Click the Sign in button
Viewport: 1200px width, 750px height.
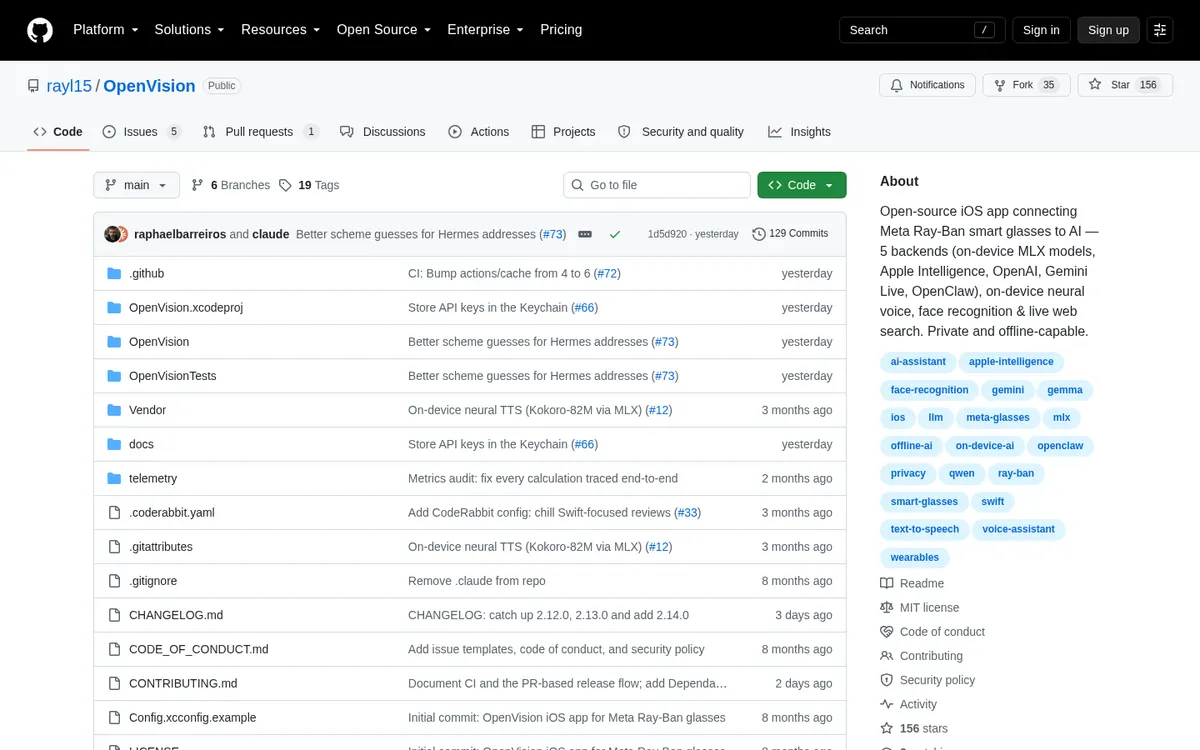pos(1041,30)
